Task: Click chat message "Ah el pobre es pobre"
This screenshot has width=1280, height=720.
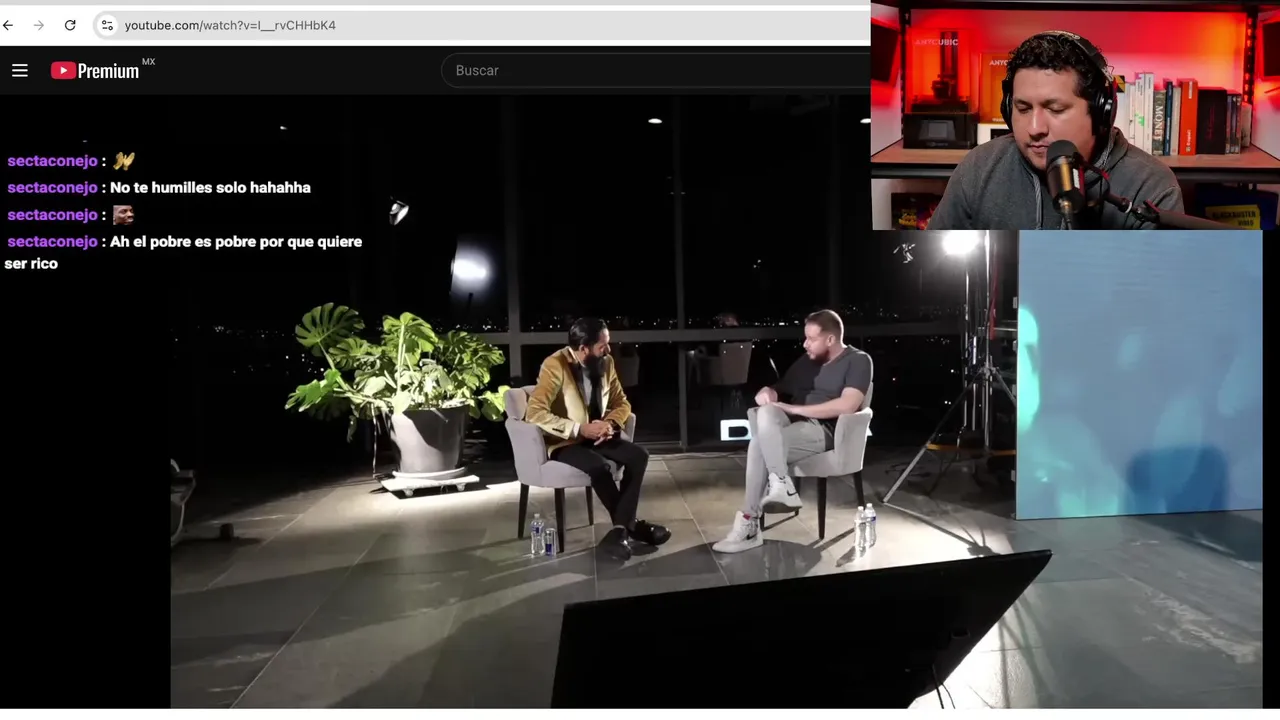Action: [x=183, y=252]
